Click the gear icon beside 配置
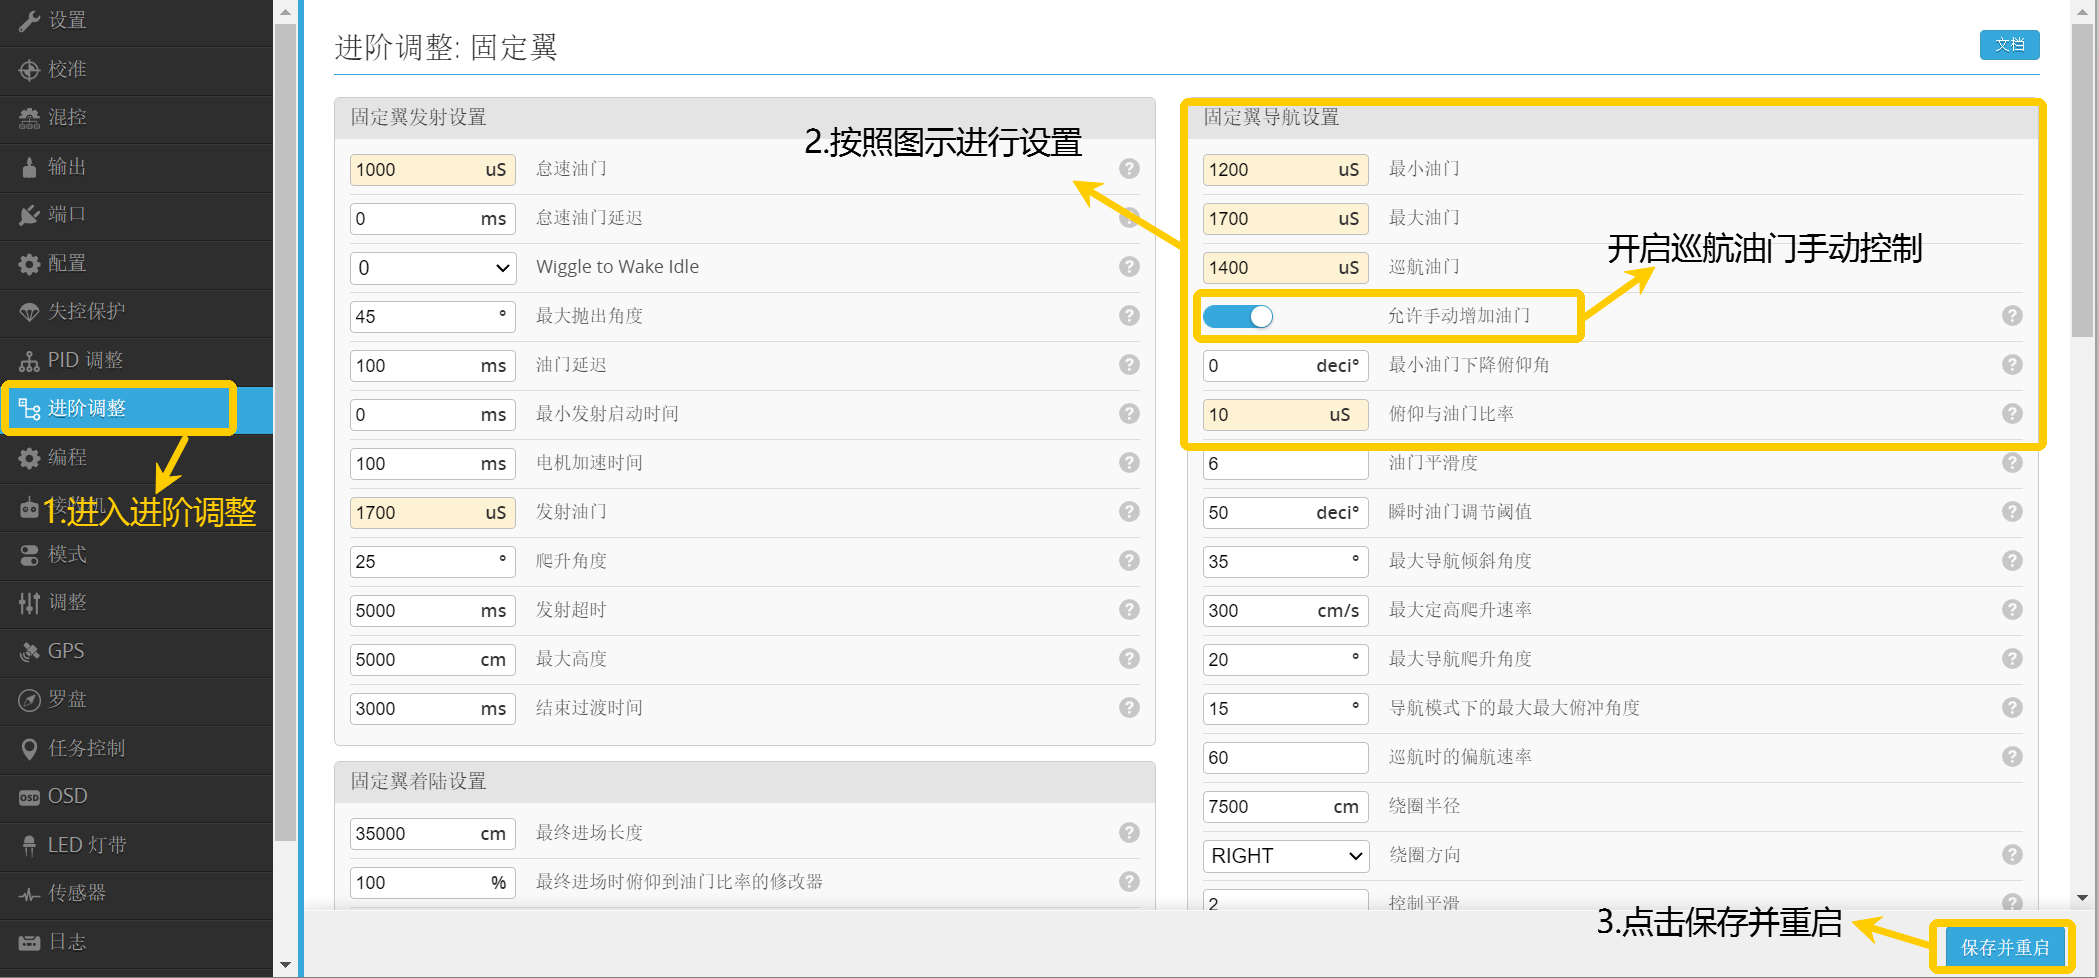The height and width of the screenshot is (978, 2099). coord(29,264)
